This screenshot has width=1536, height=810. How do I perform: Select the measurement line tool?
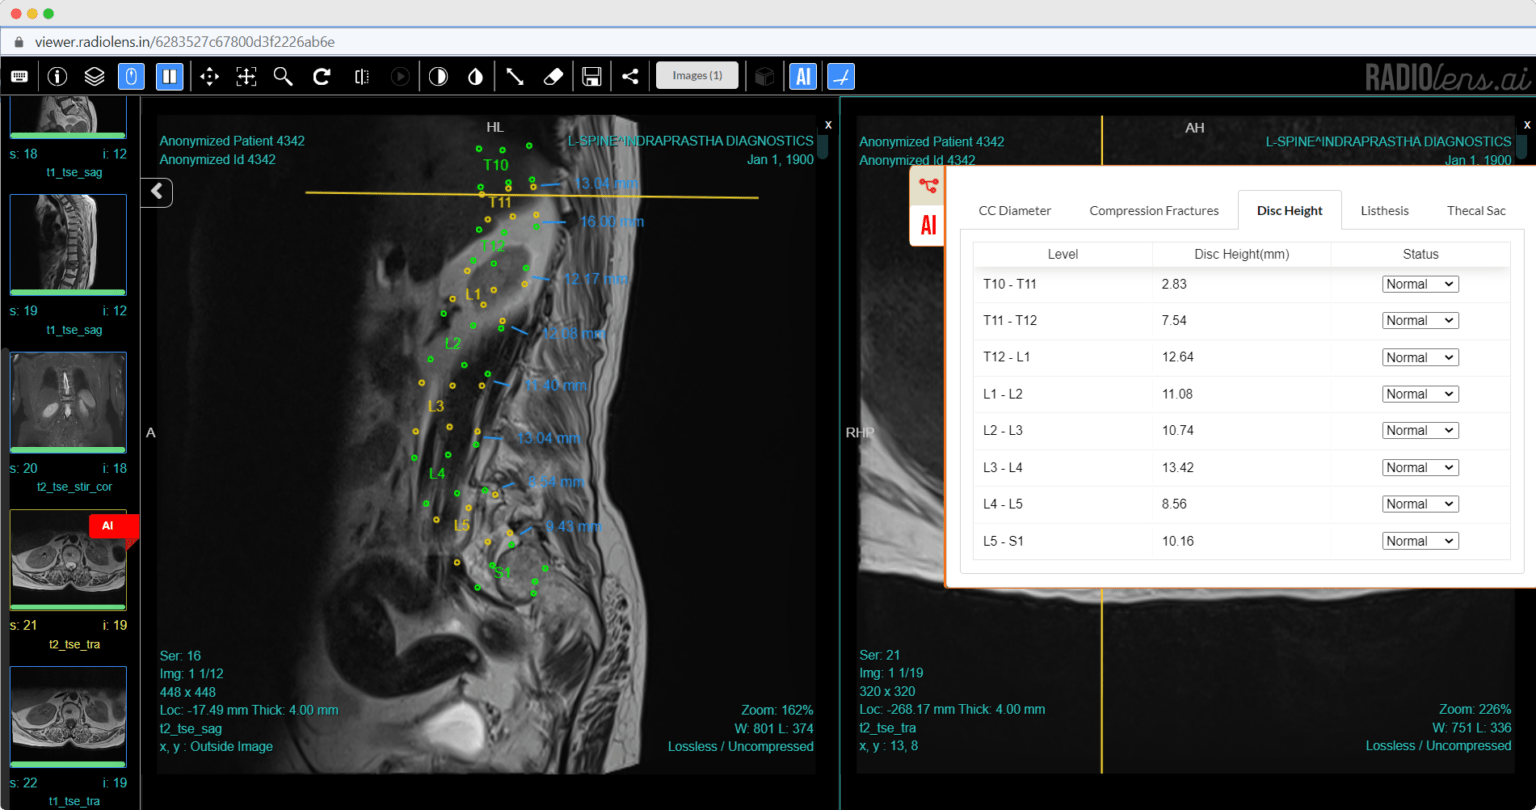pyautogui.click(x=514, y=76)
